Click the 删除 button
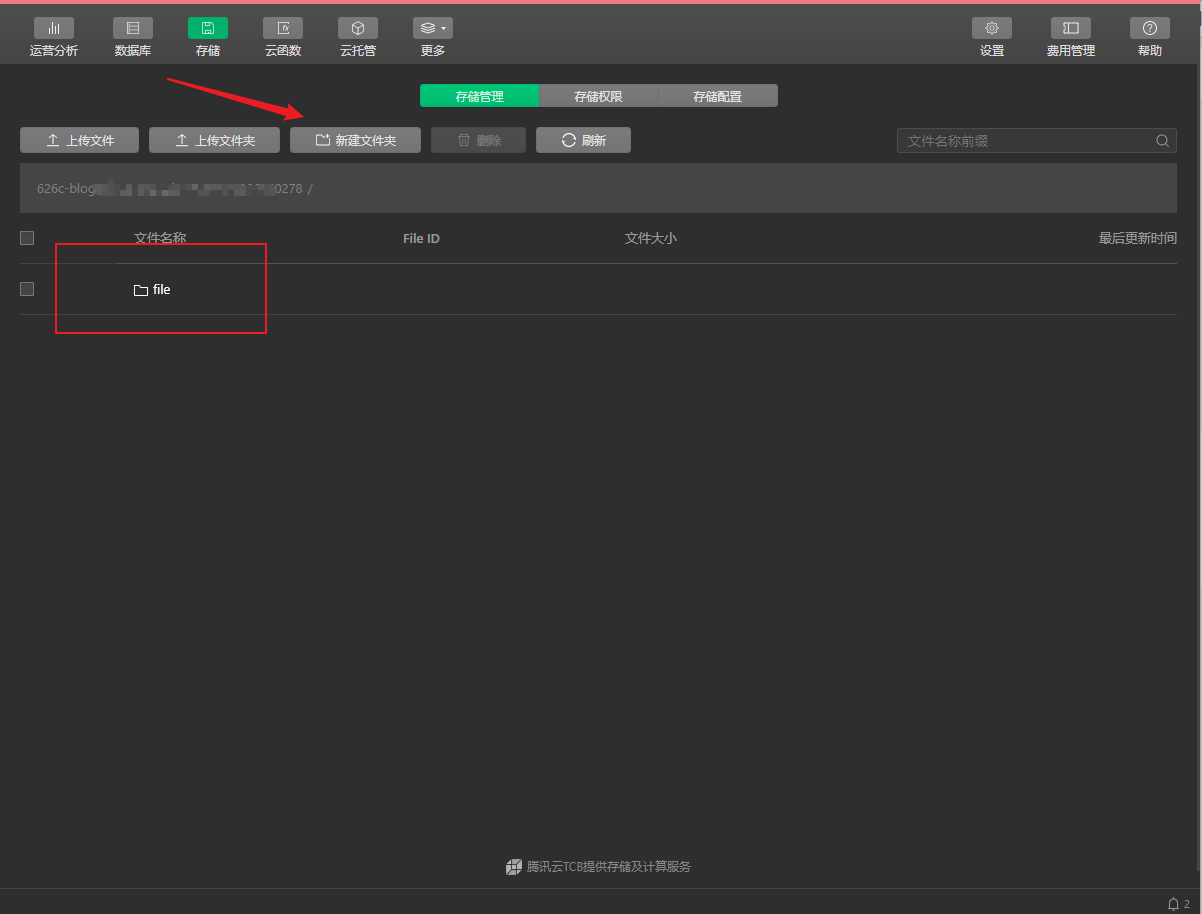This screenshot has height=914, width=1202. [x=478, y=140]
